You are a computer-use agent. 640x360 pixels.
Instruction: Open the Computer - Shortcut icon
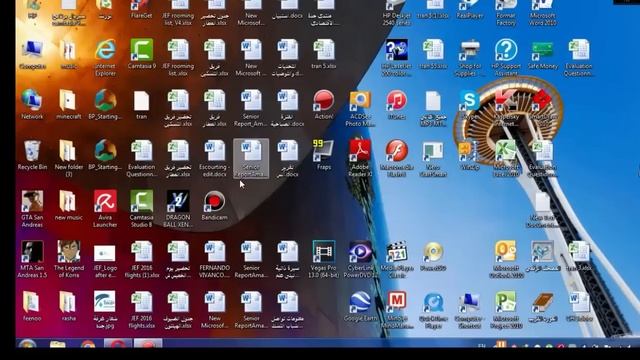coord(469,310)
